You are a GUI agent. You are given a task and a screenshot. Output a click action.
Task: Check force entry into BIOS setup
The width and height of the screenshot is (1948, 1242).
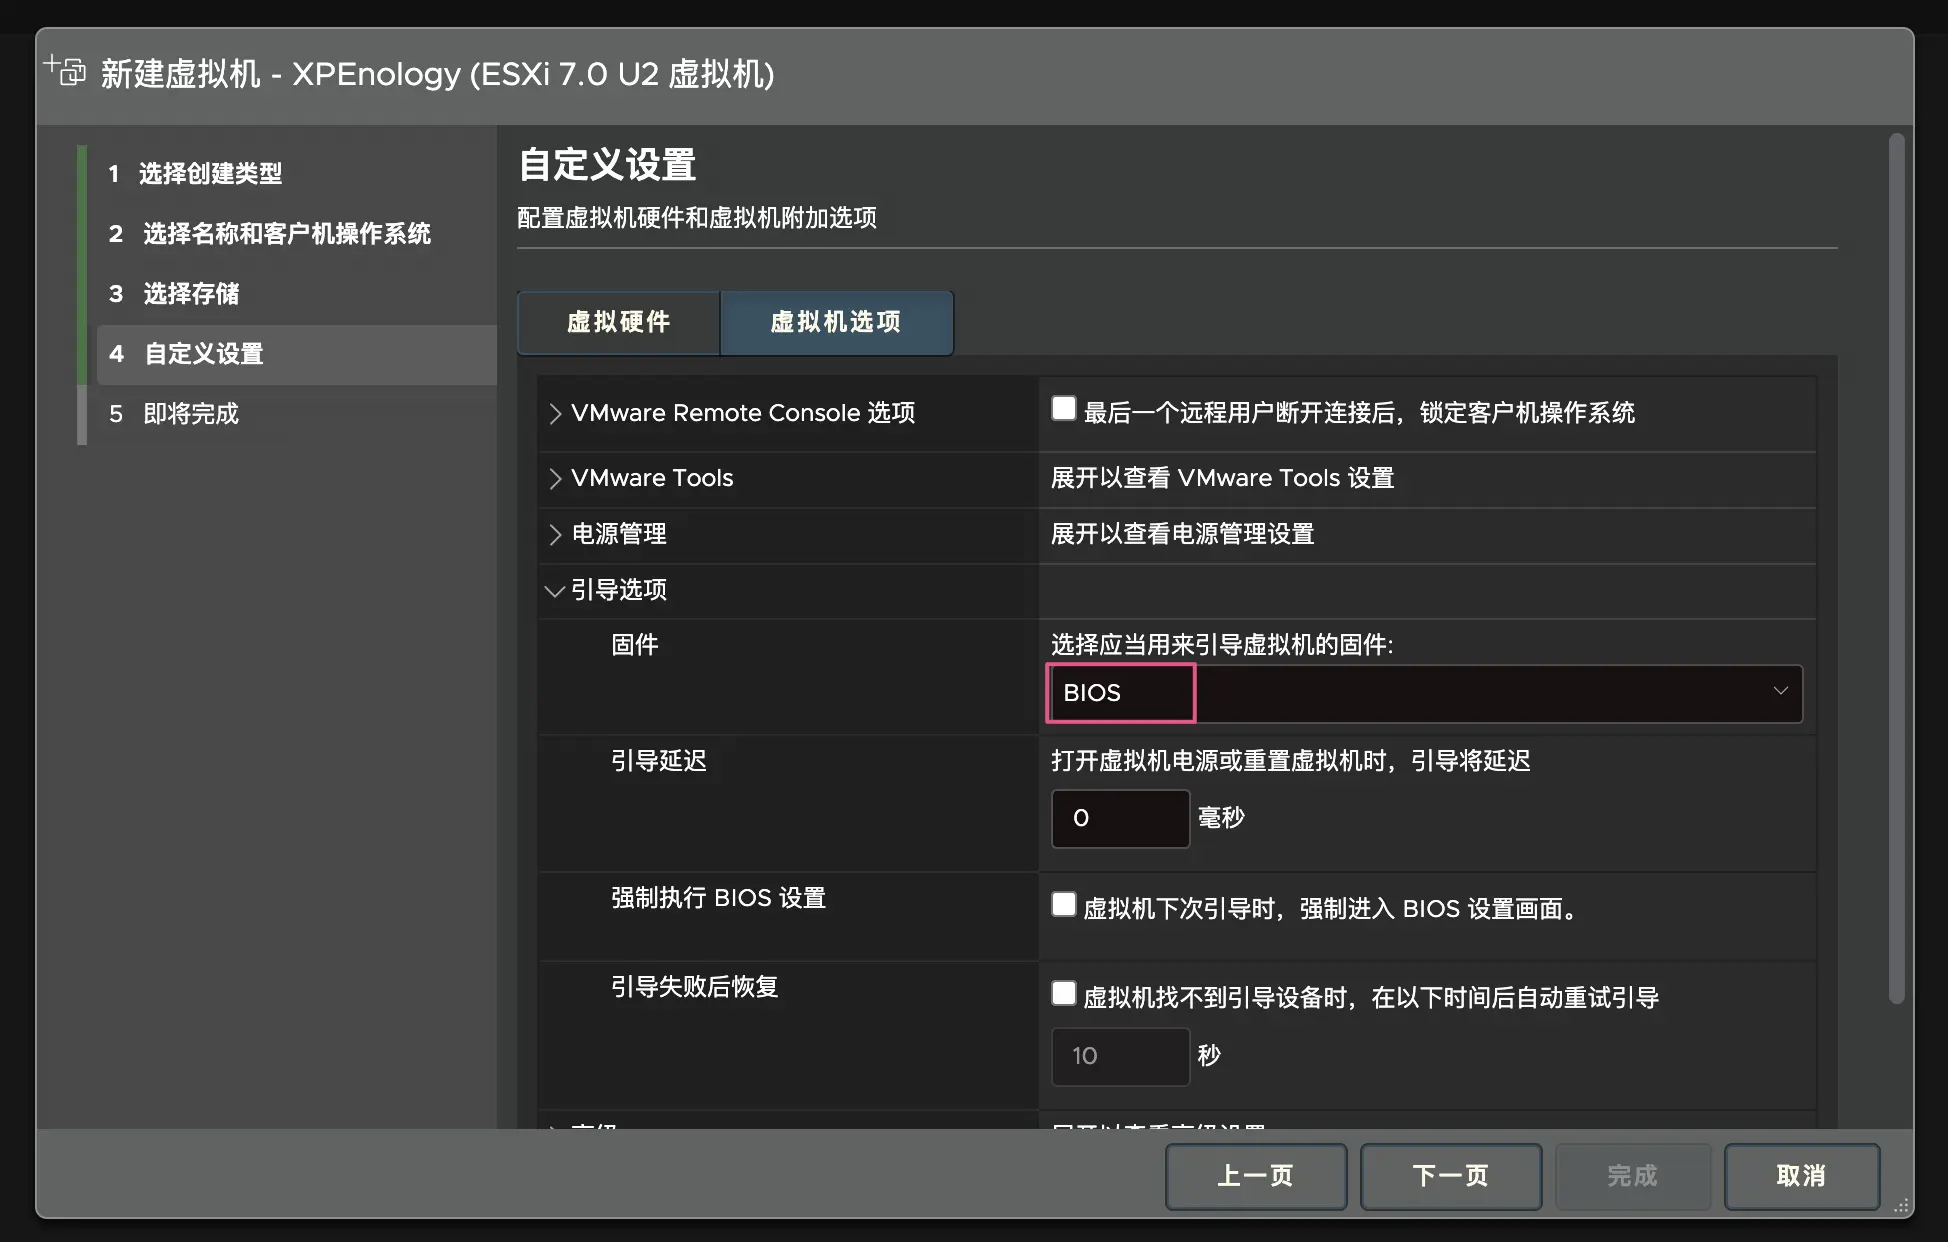1064,905
